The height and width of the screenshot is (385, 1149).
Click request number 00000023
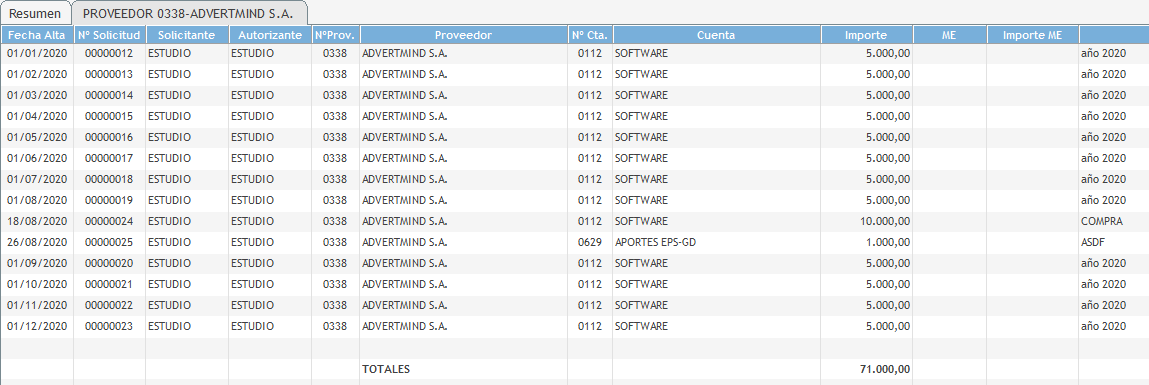pyautogui.click(x=109, y=326)
